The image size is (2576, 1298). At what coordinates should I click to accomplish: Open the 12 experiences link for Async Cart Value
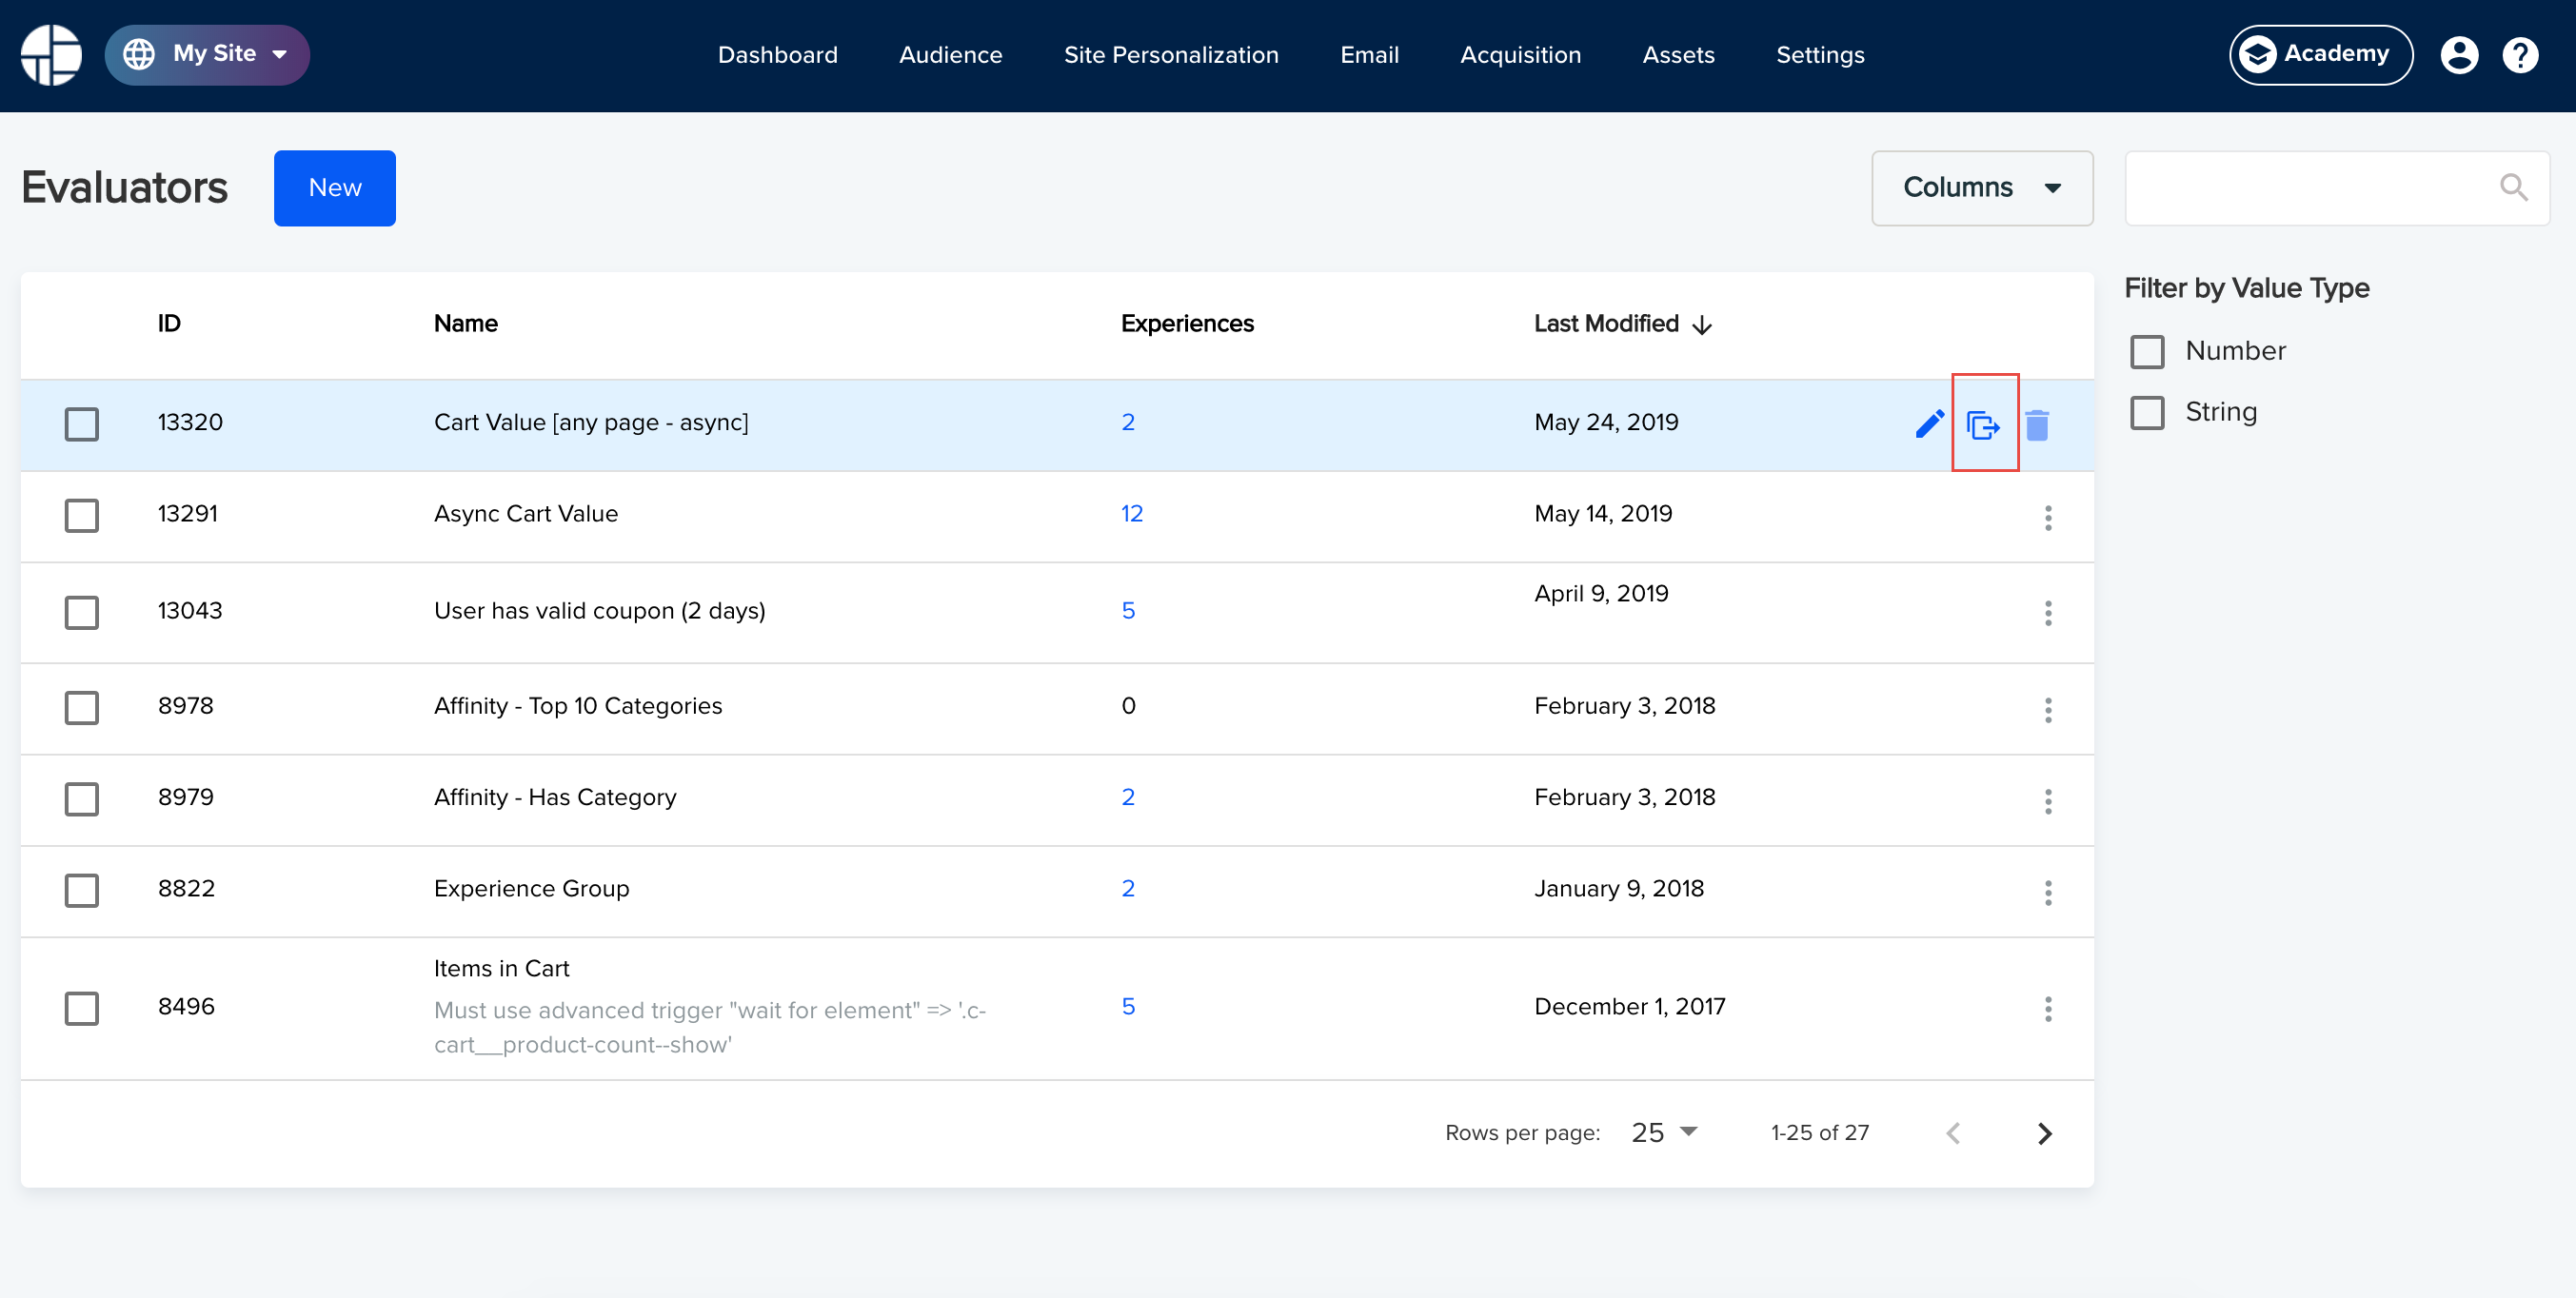point(1131,514)
